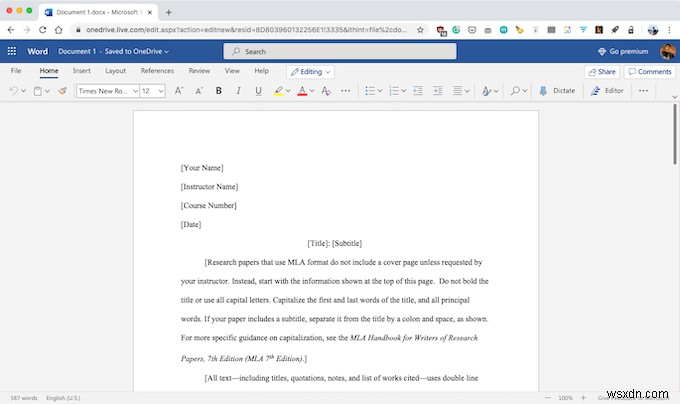Click the Share button
This screenshot has height=404, width=680.
[602, 72]
